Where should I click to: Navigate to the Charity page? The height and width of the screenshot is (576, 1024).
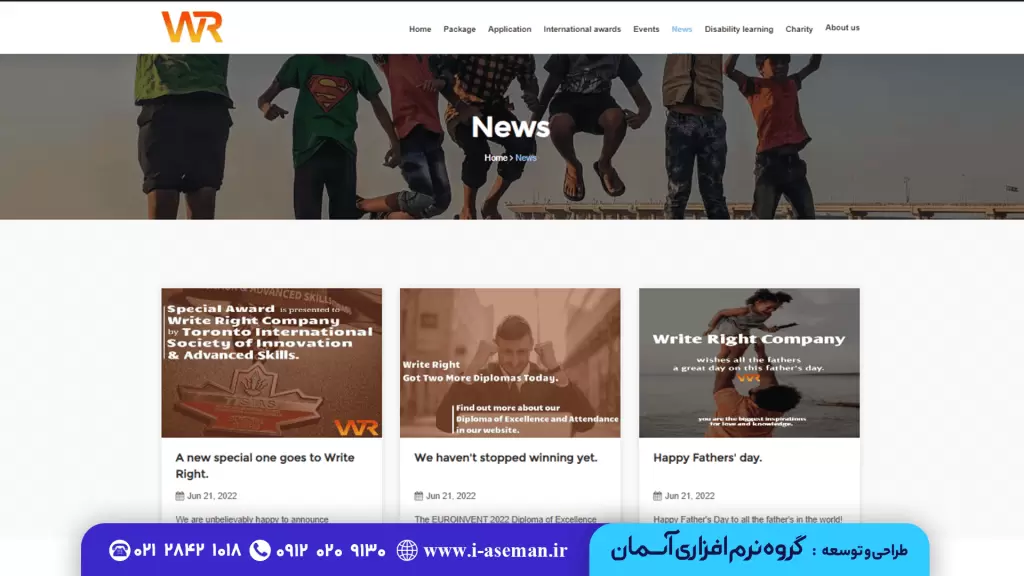(x=799, y=29)
